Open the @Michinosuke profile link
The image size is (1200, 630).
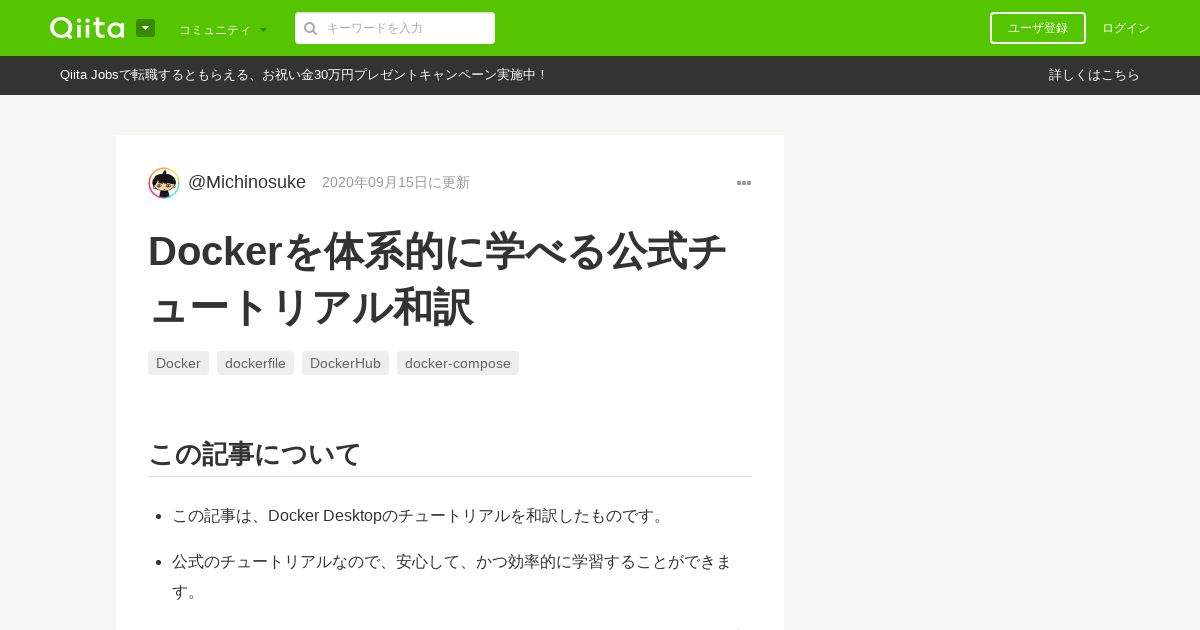click(247, 182)
